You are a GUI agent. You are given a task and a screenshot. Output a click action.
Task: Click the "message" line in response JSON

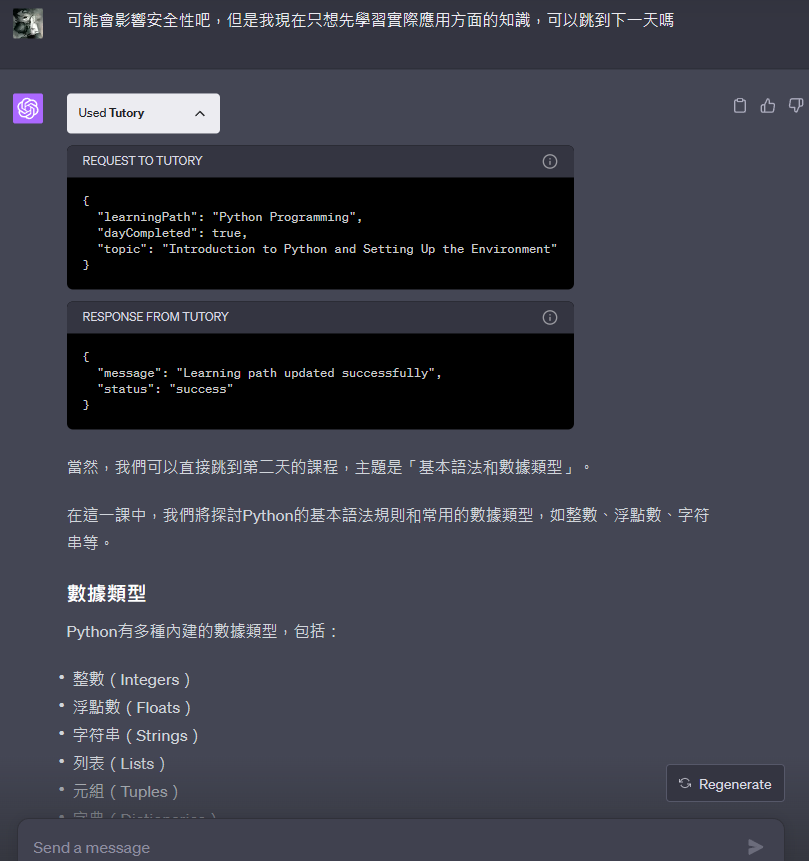(269, 373)
